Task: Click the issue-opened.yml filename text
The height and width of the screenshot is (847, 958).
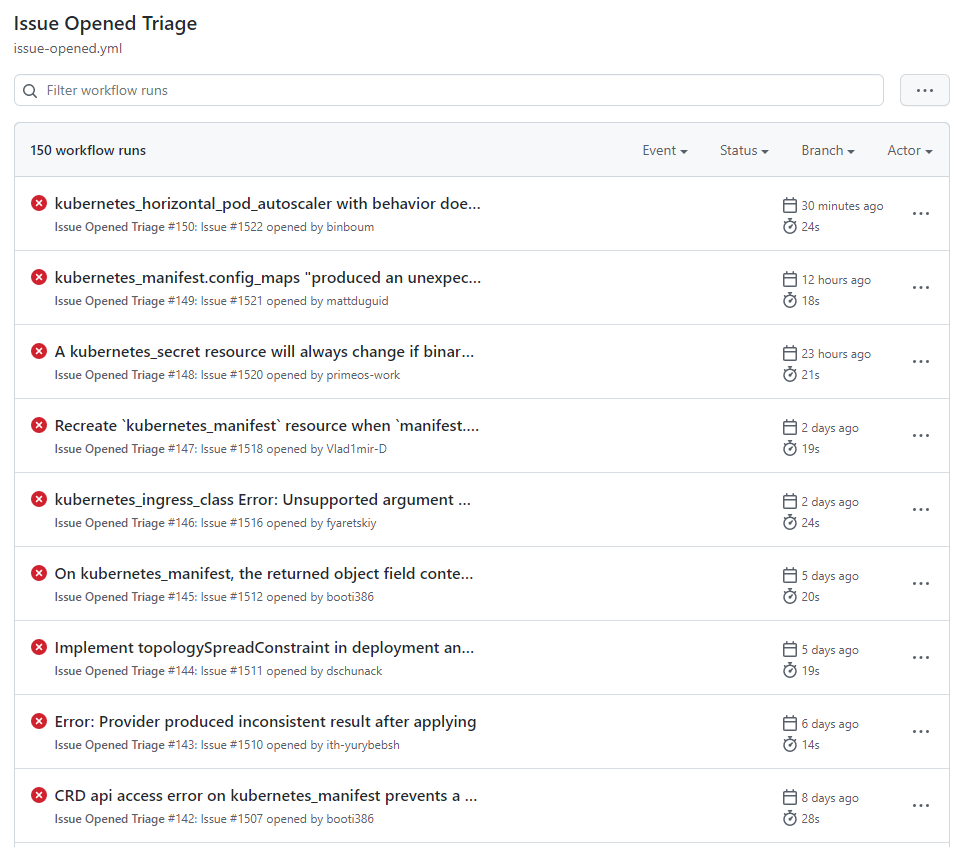Action: point(68,48)
